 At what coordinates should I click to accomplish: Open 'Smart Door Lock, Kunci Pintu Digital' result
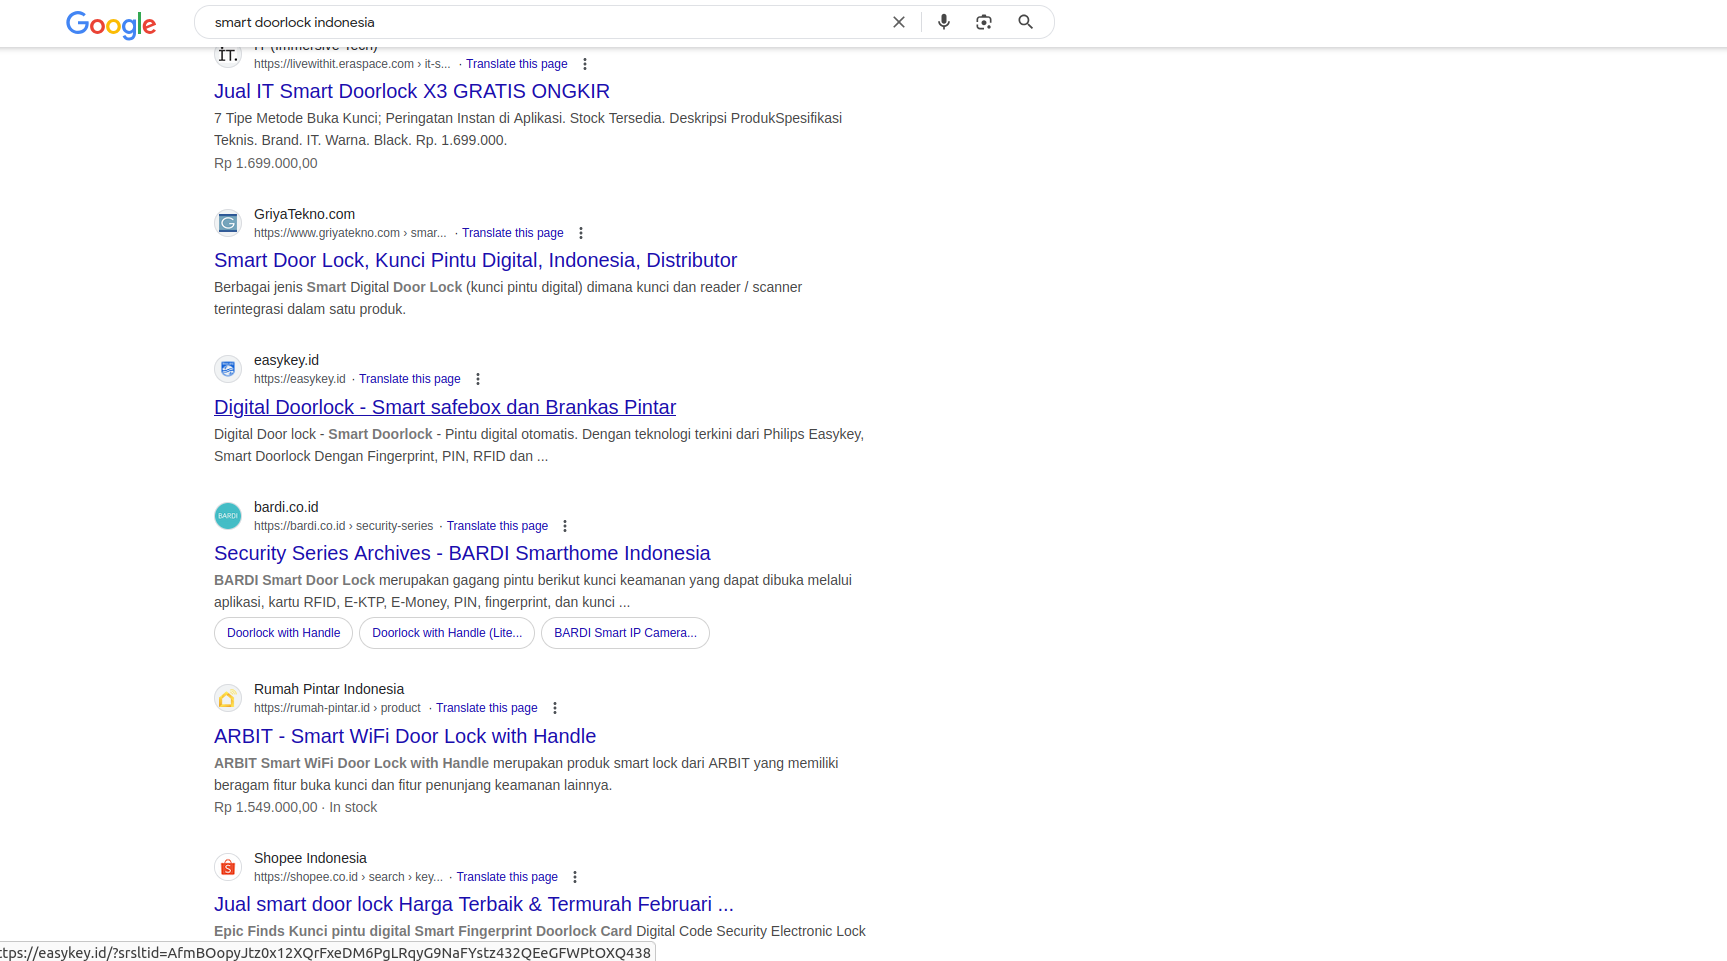[x=475, y=260]
